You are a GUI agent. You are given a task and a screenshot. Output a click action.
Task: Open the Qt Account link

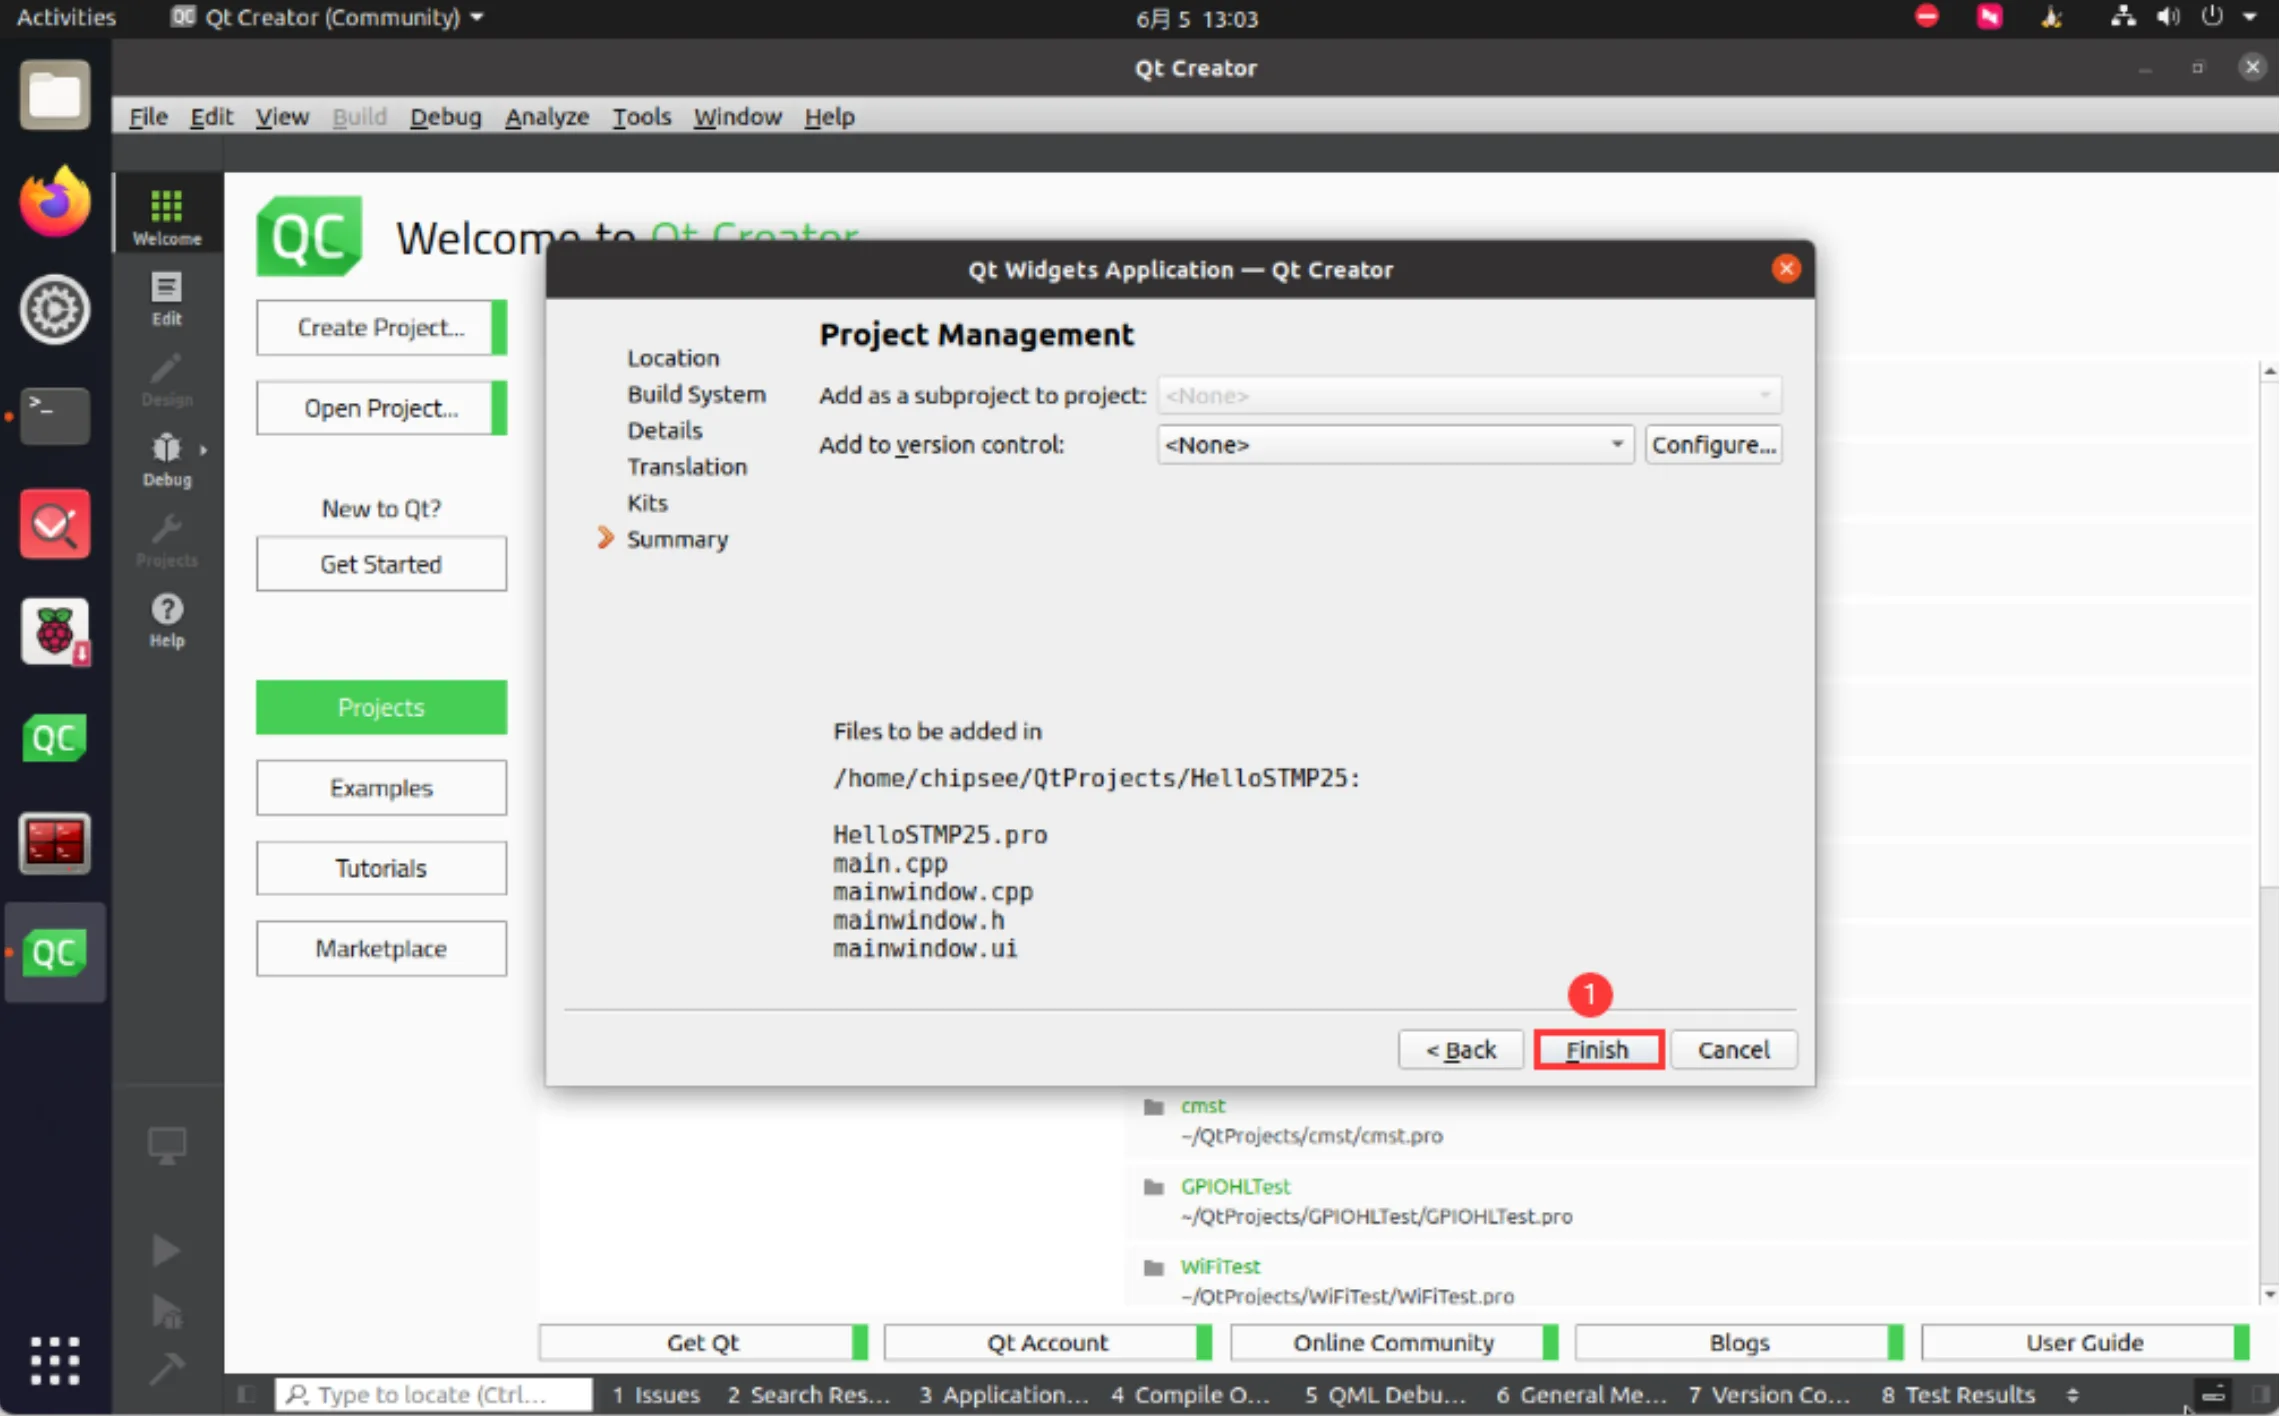click(1048, 1343)
